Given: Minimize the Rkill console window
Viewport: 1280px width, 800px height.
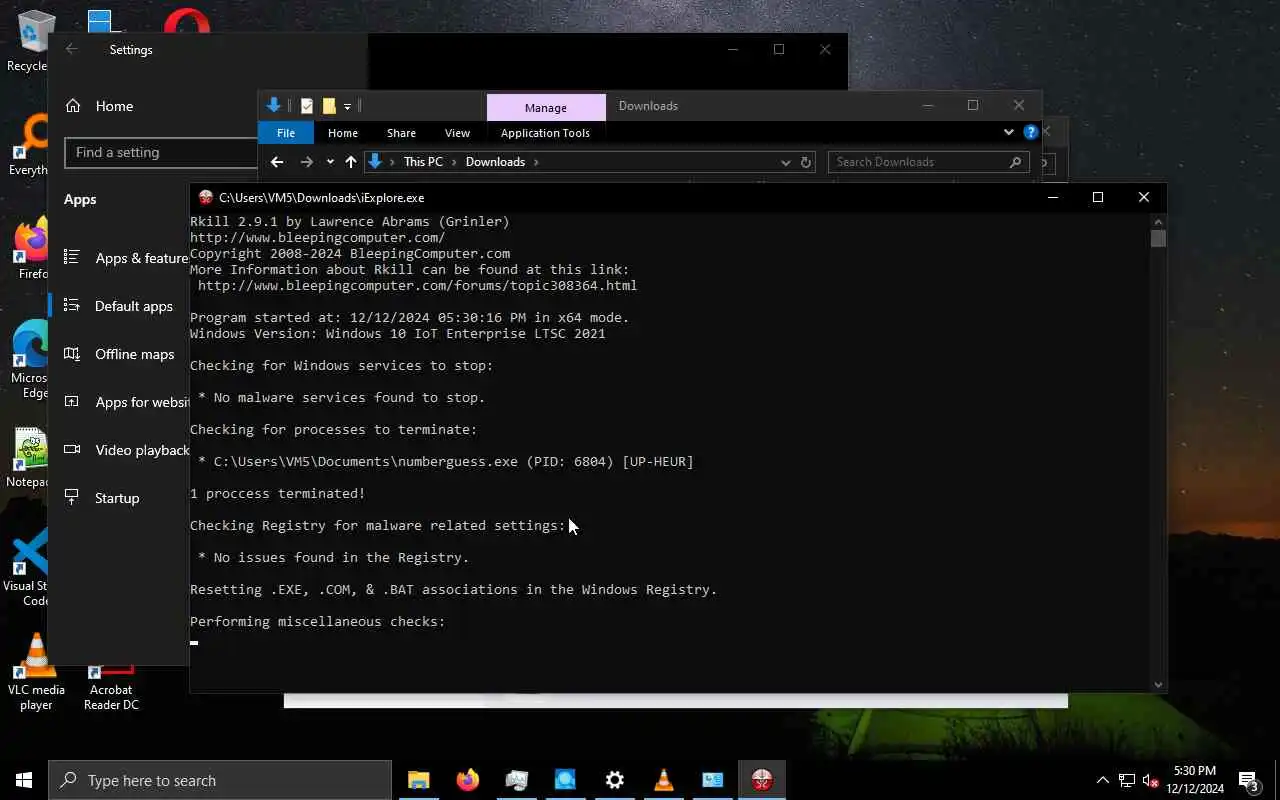Looking at the screenshot, I should [x=1052, y=198].
